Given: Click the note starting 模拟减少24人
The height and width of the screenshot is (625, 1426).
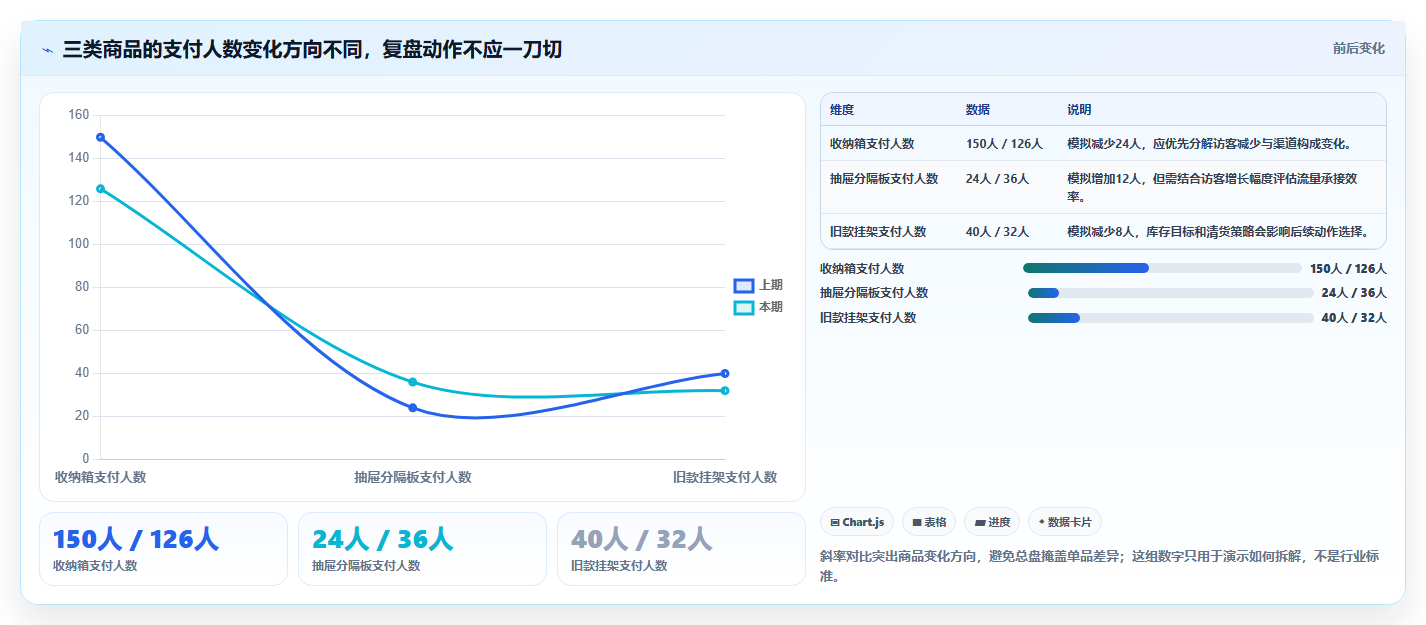Looking at the screenshot, I should 1210,144.
